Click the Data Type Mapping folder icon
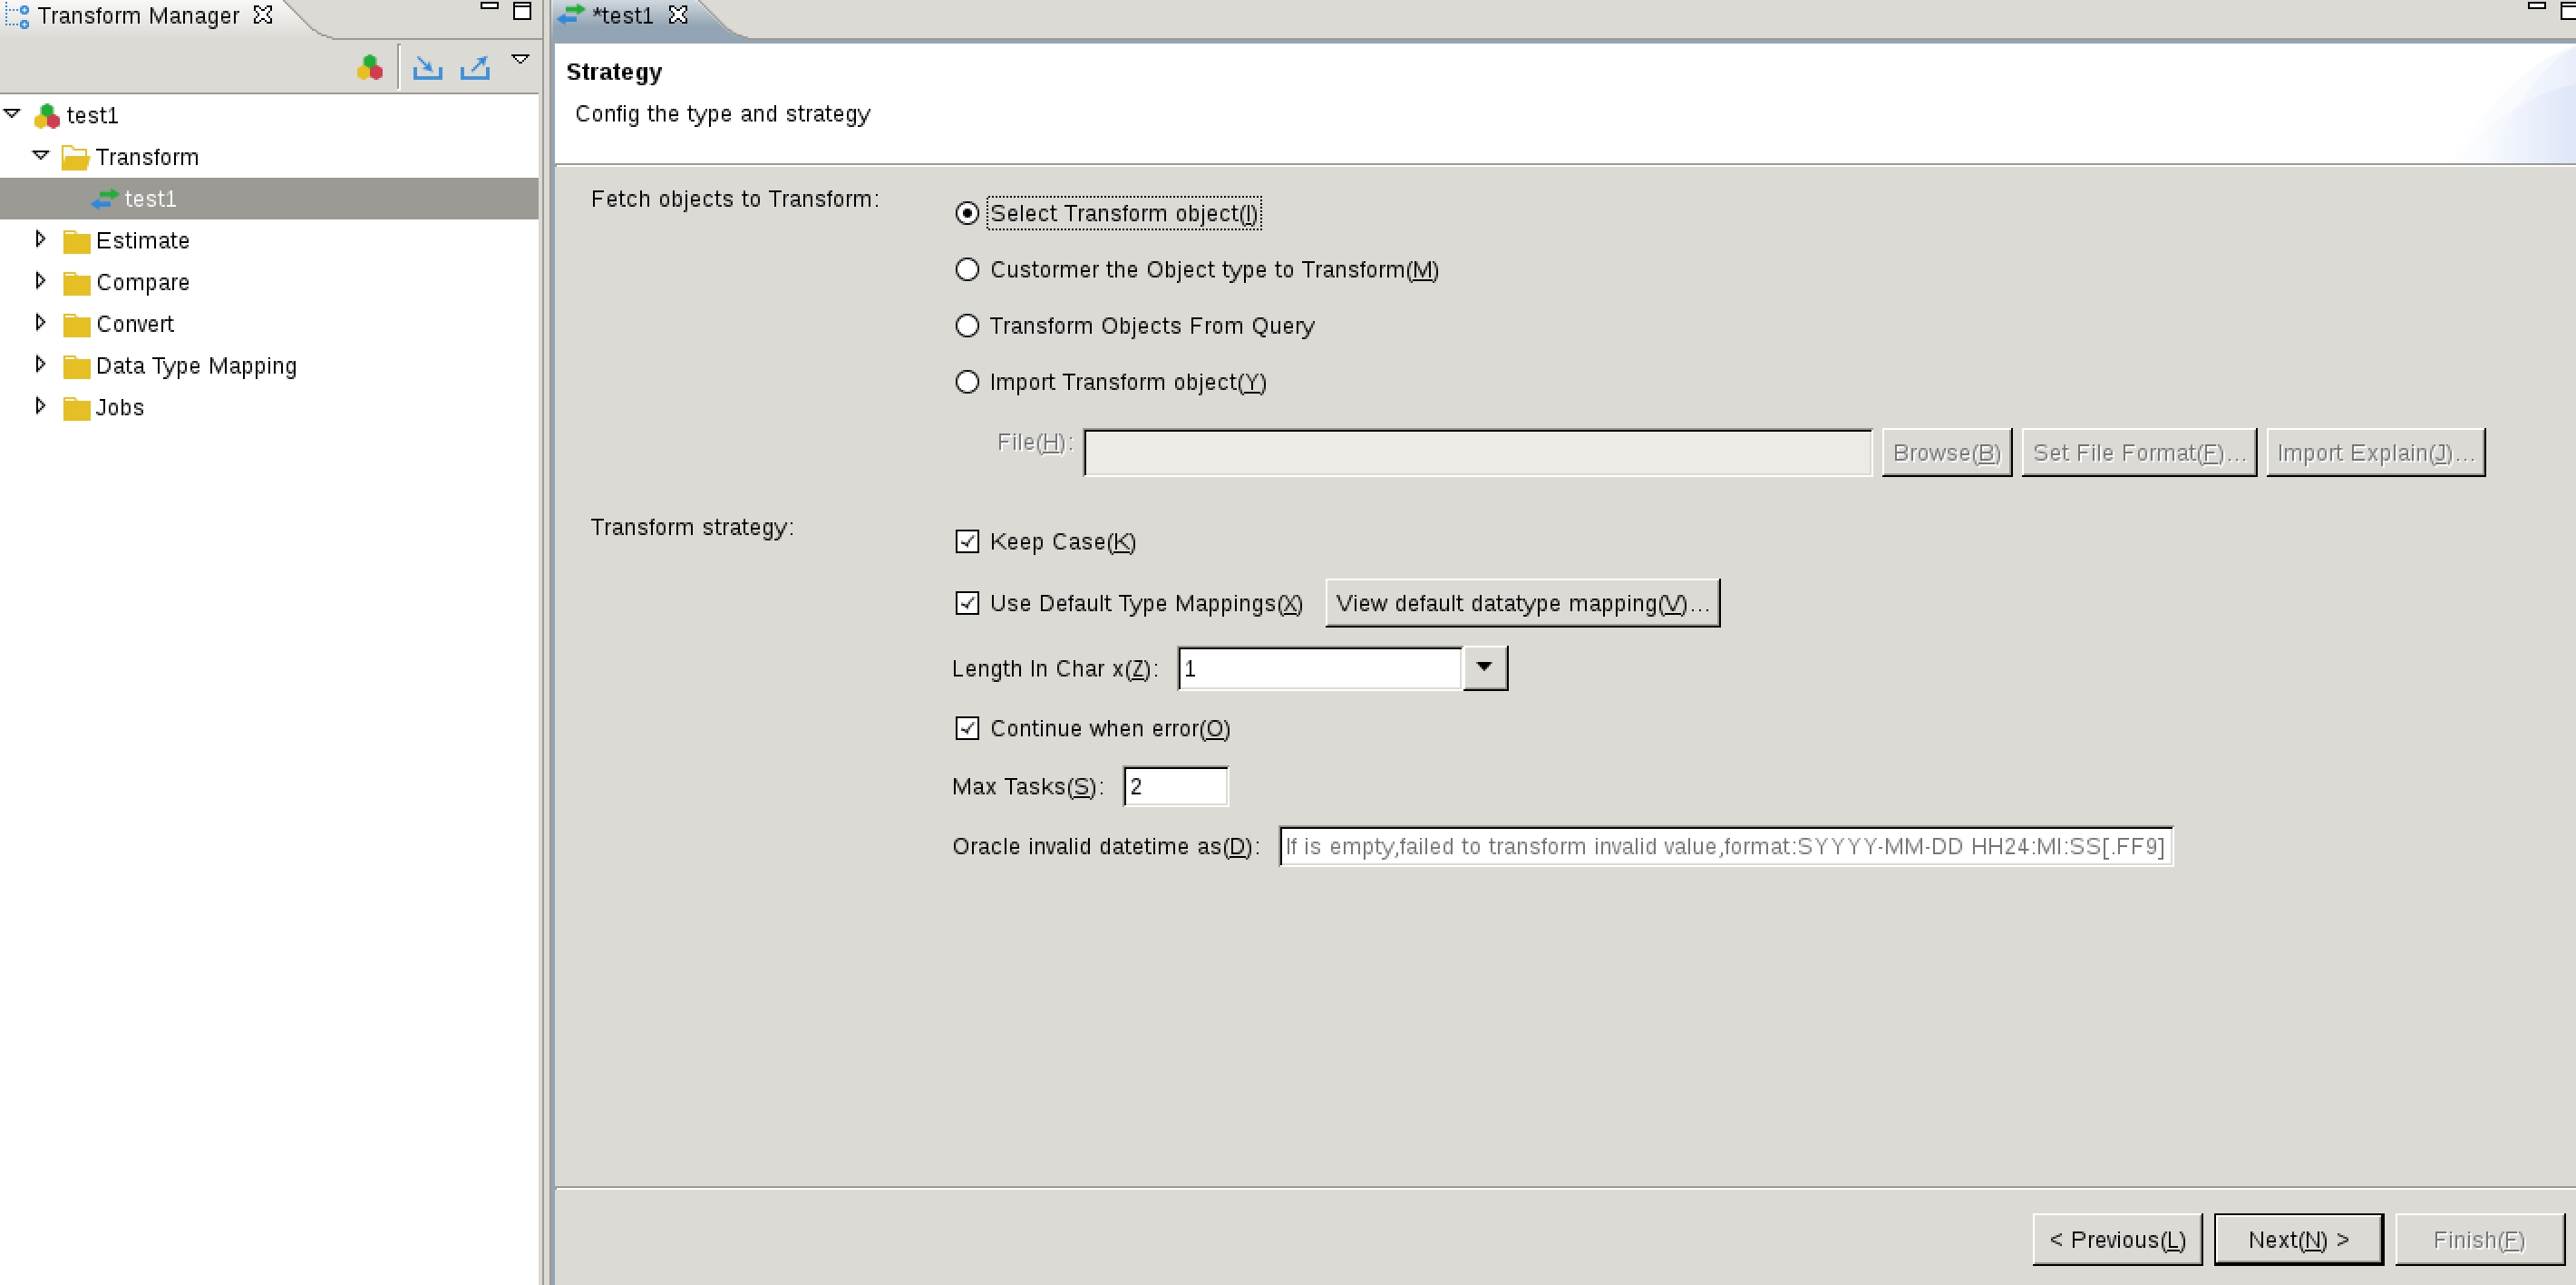2576x1285 pixels. point(76,367)
